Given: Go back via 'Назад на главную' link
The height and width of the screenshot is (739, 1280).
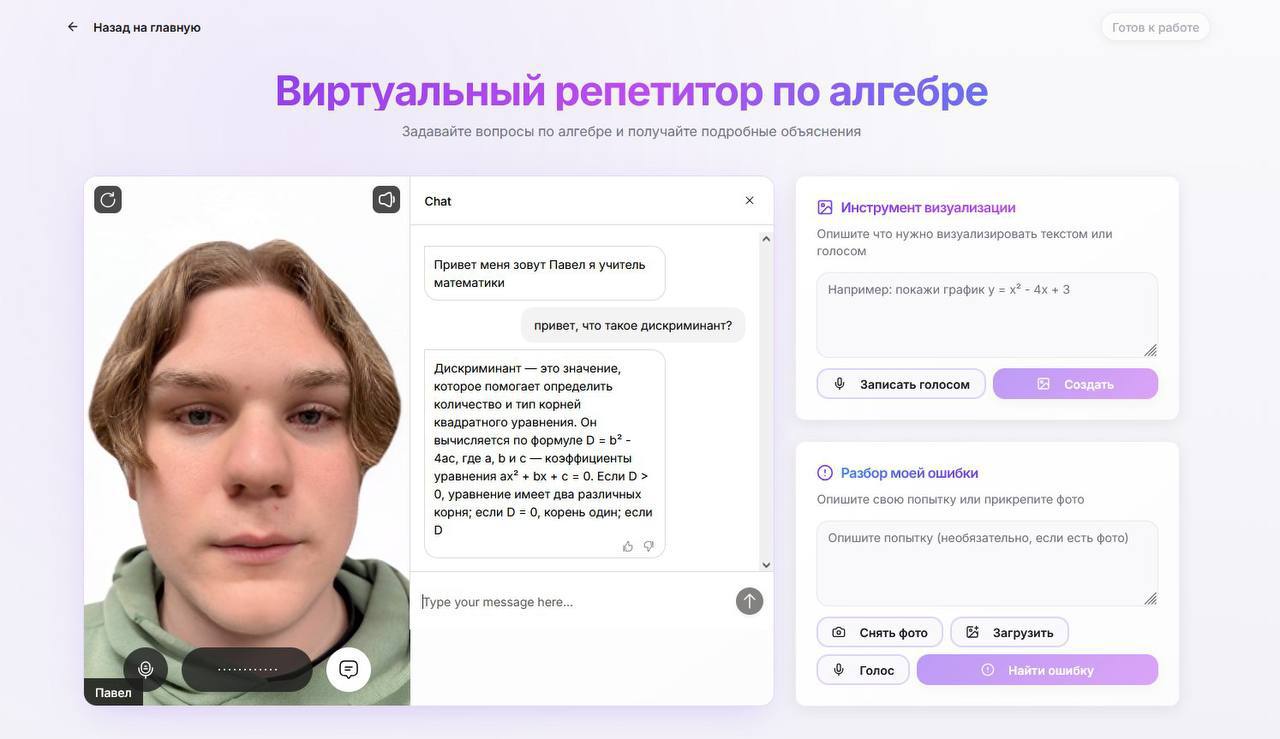Looking at the screenshot, I should 147,27.
